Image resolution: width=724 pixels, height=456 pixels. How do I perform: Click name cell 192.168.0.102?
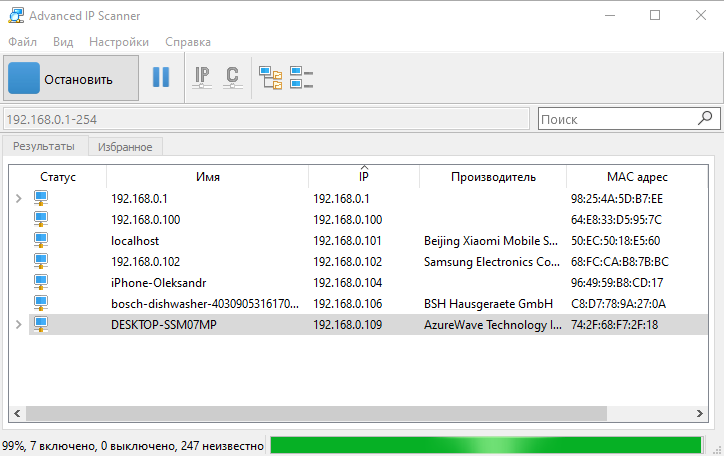tap(145, 262)
